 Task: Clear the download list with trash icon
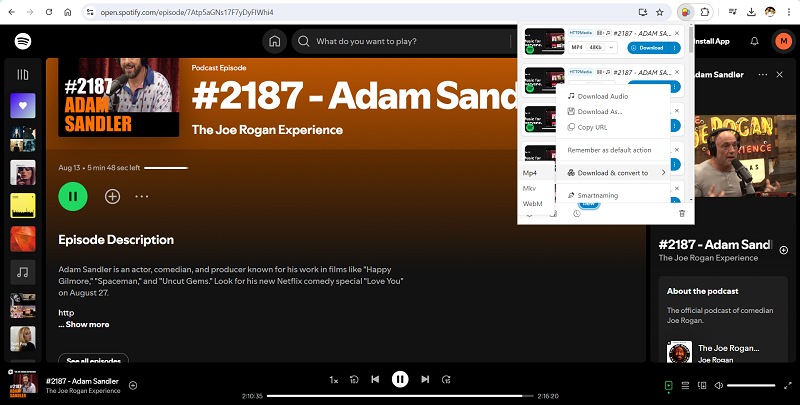[x=681, y=213]
